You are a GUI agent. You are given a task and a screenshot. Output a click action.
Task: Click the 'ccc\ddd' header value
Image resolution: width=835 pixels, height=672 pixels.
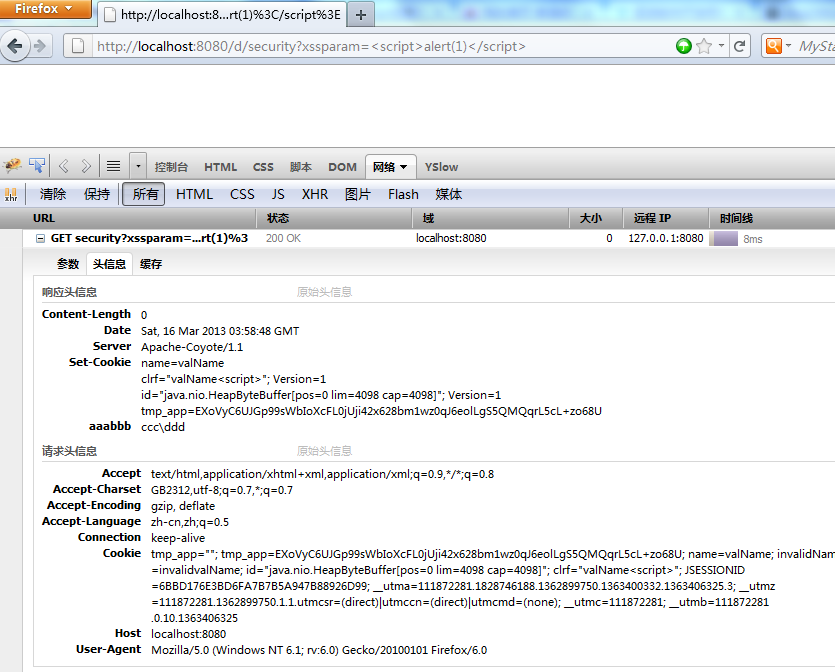[162, 427]
